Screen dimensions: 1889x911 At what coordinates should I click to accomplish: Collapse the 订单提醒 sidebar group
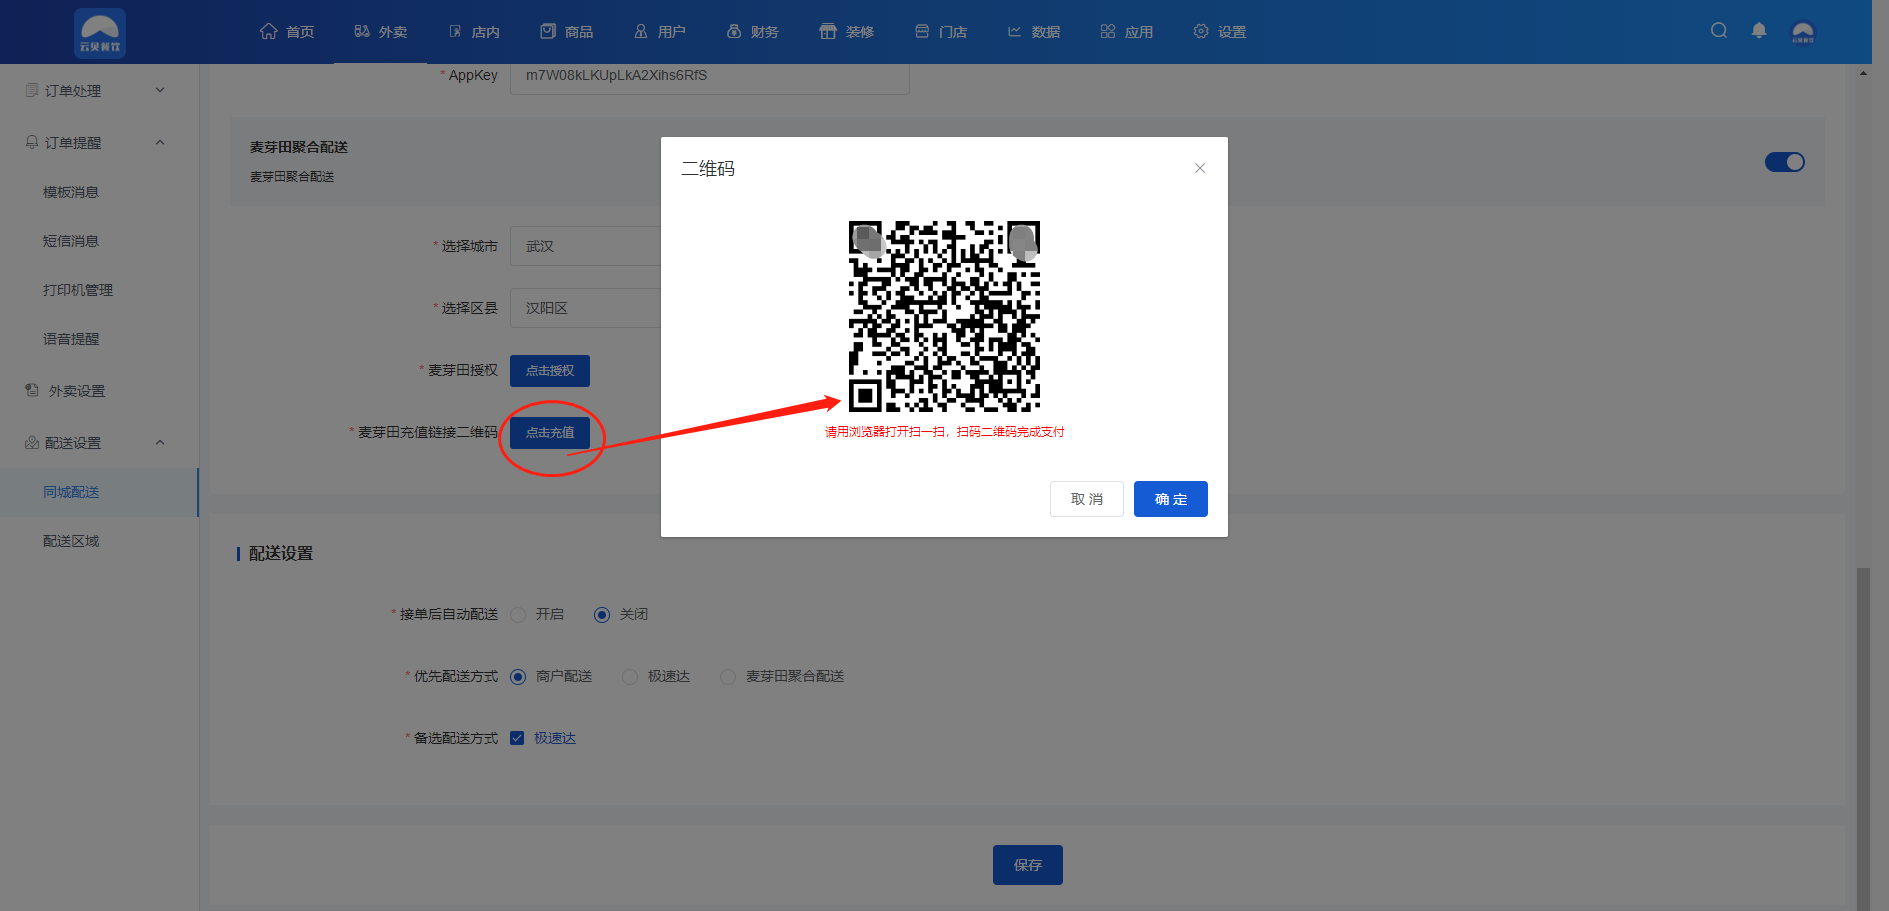pos(99,143)
